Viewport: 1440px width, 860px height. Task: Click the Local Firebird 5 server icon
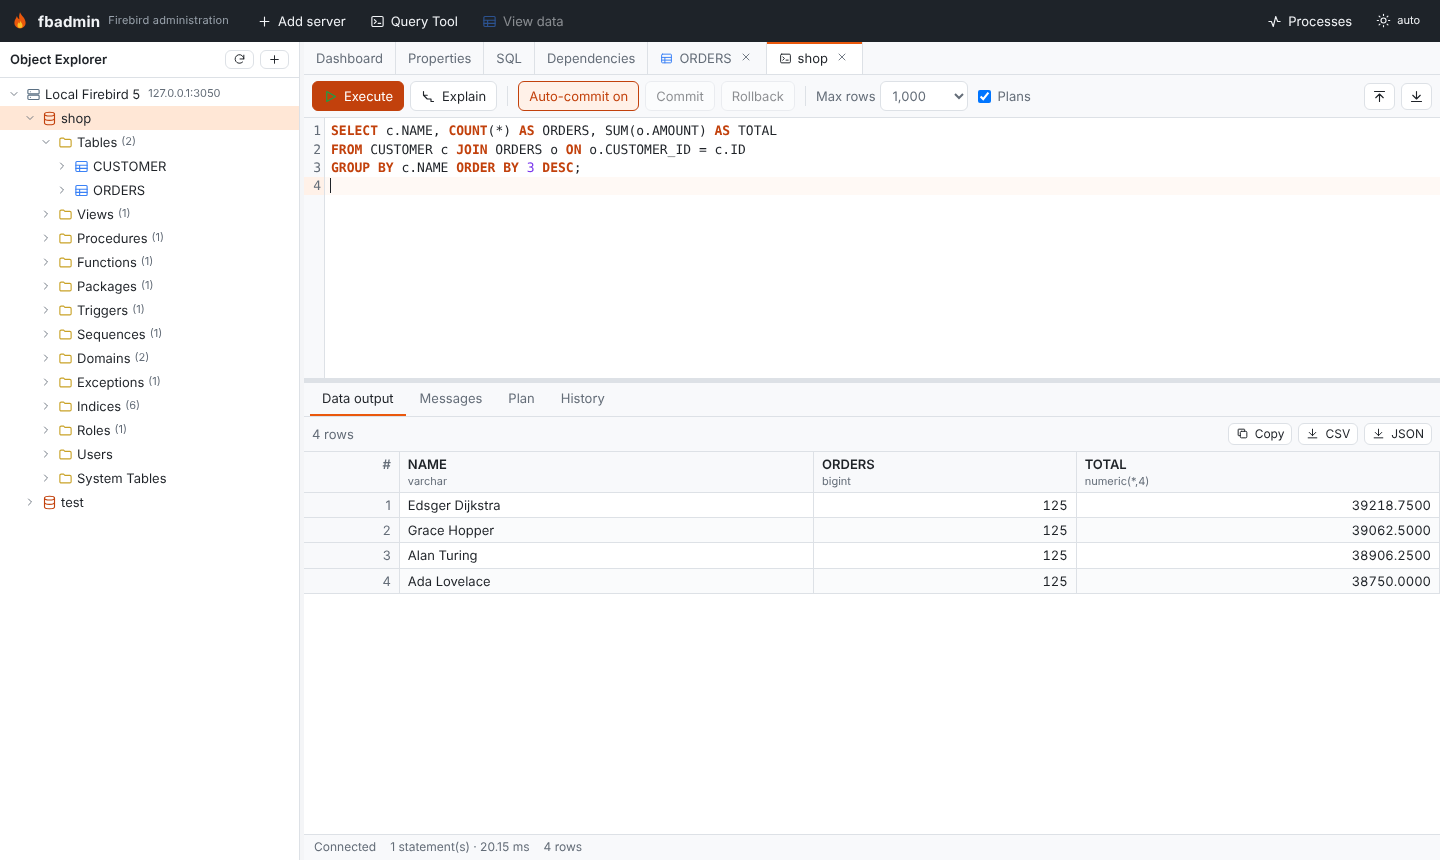click(x=33, y=94)
